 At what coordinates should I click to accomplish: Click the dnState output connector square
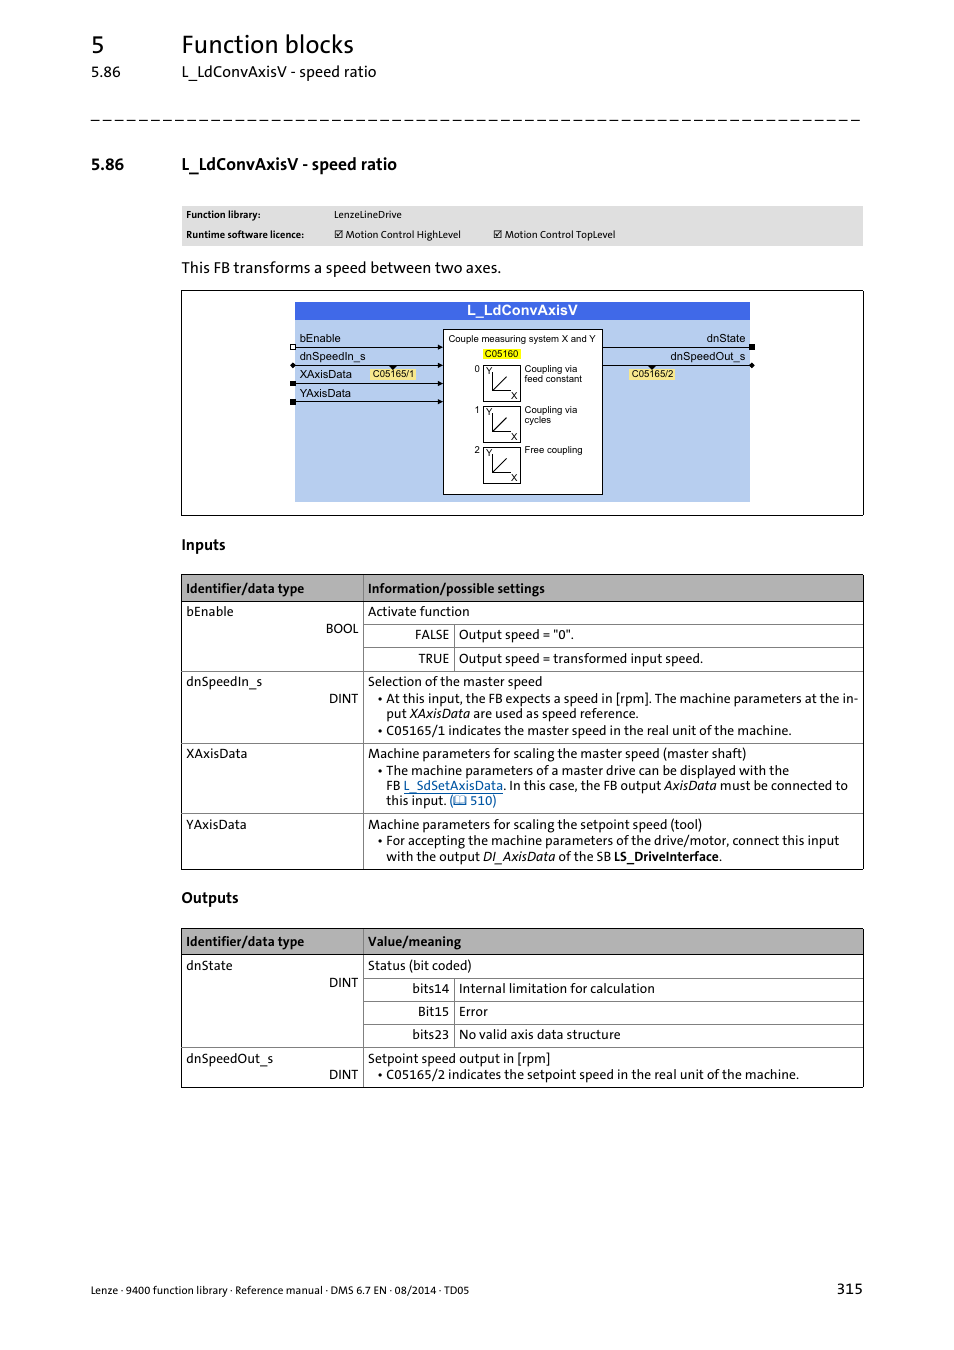point(752,347)
